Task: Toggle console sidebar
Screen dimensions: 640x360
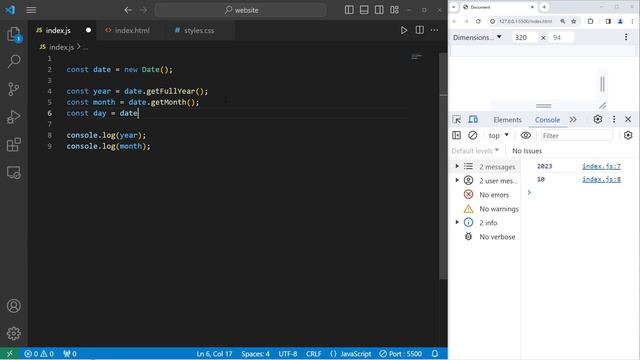Action: click(x=456, y=135)
